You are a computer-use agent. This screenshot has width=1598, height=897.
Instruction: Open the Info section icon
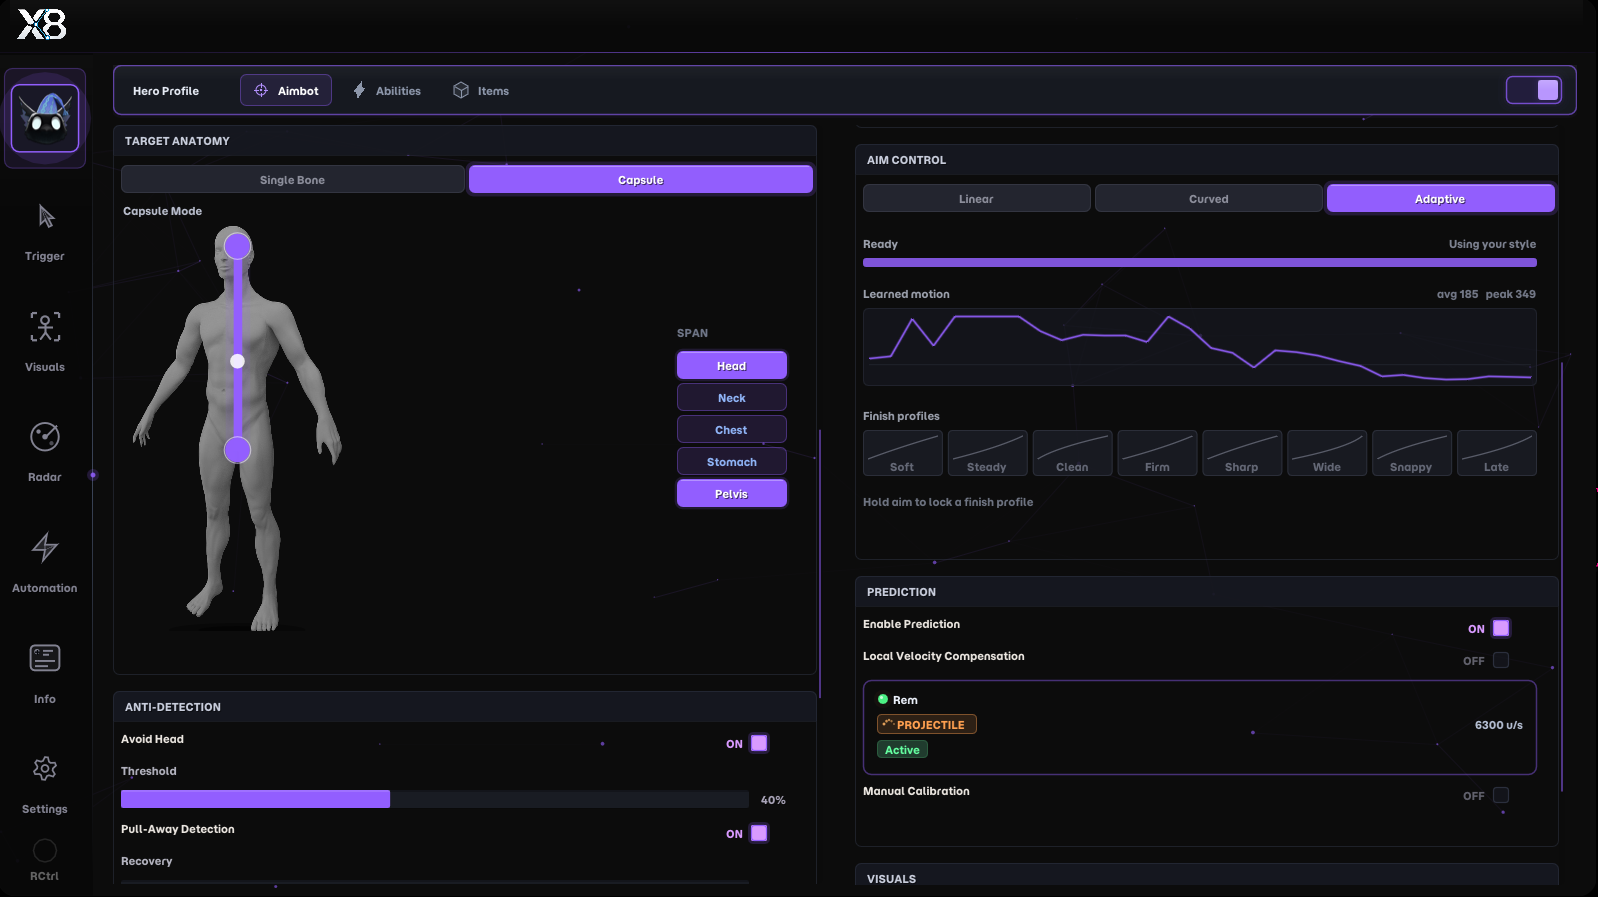[45, 658]
